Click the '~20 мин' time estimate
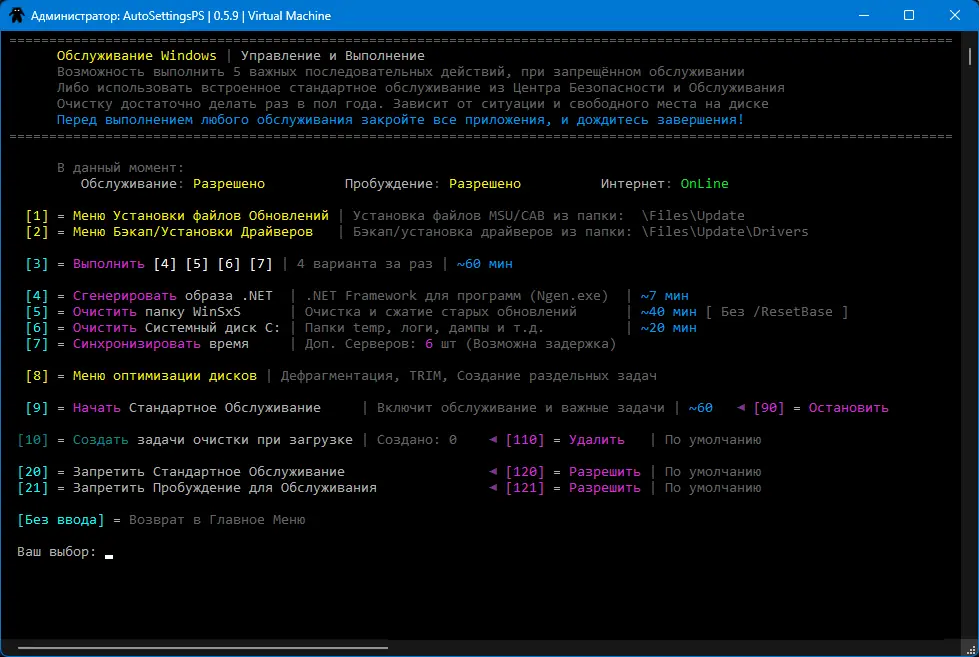 pos(668,328)
